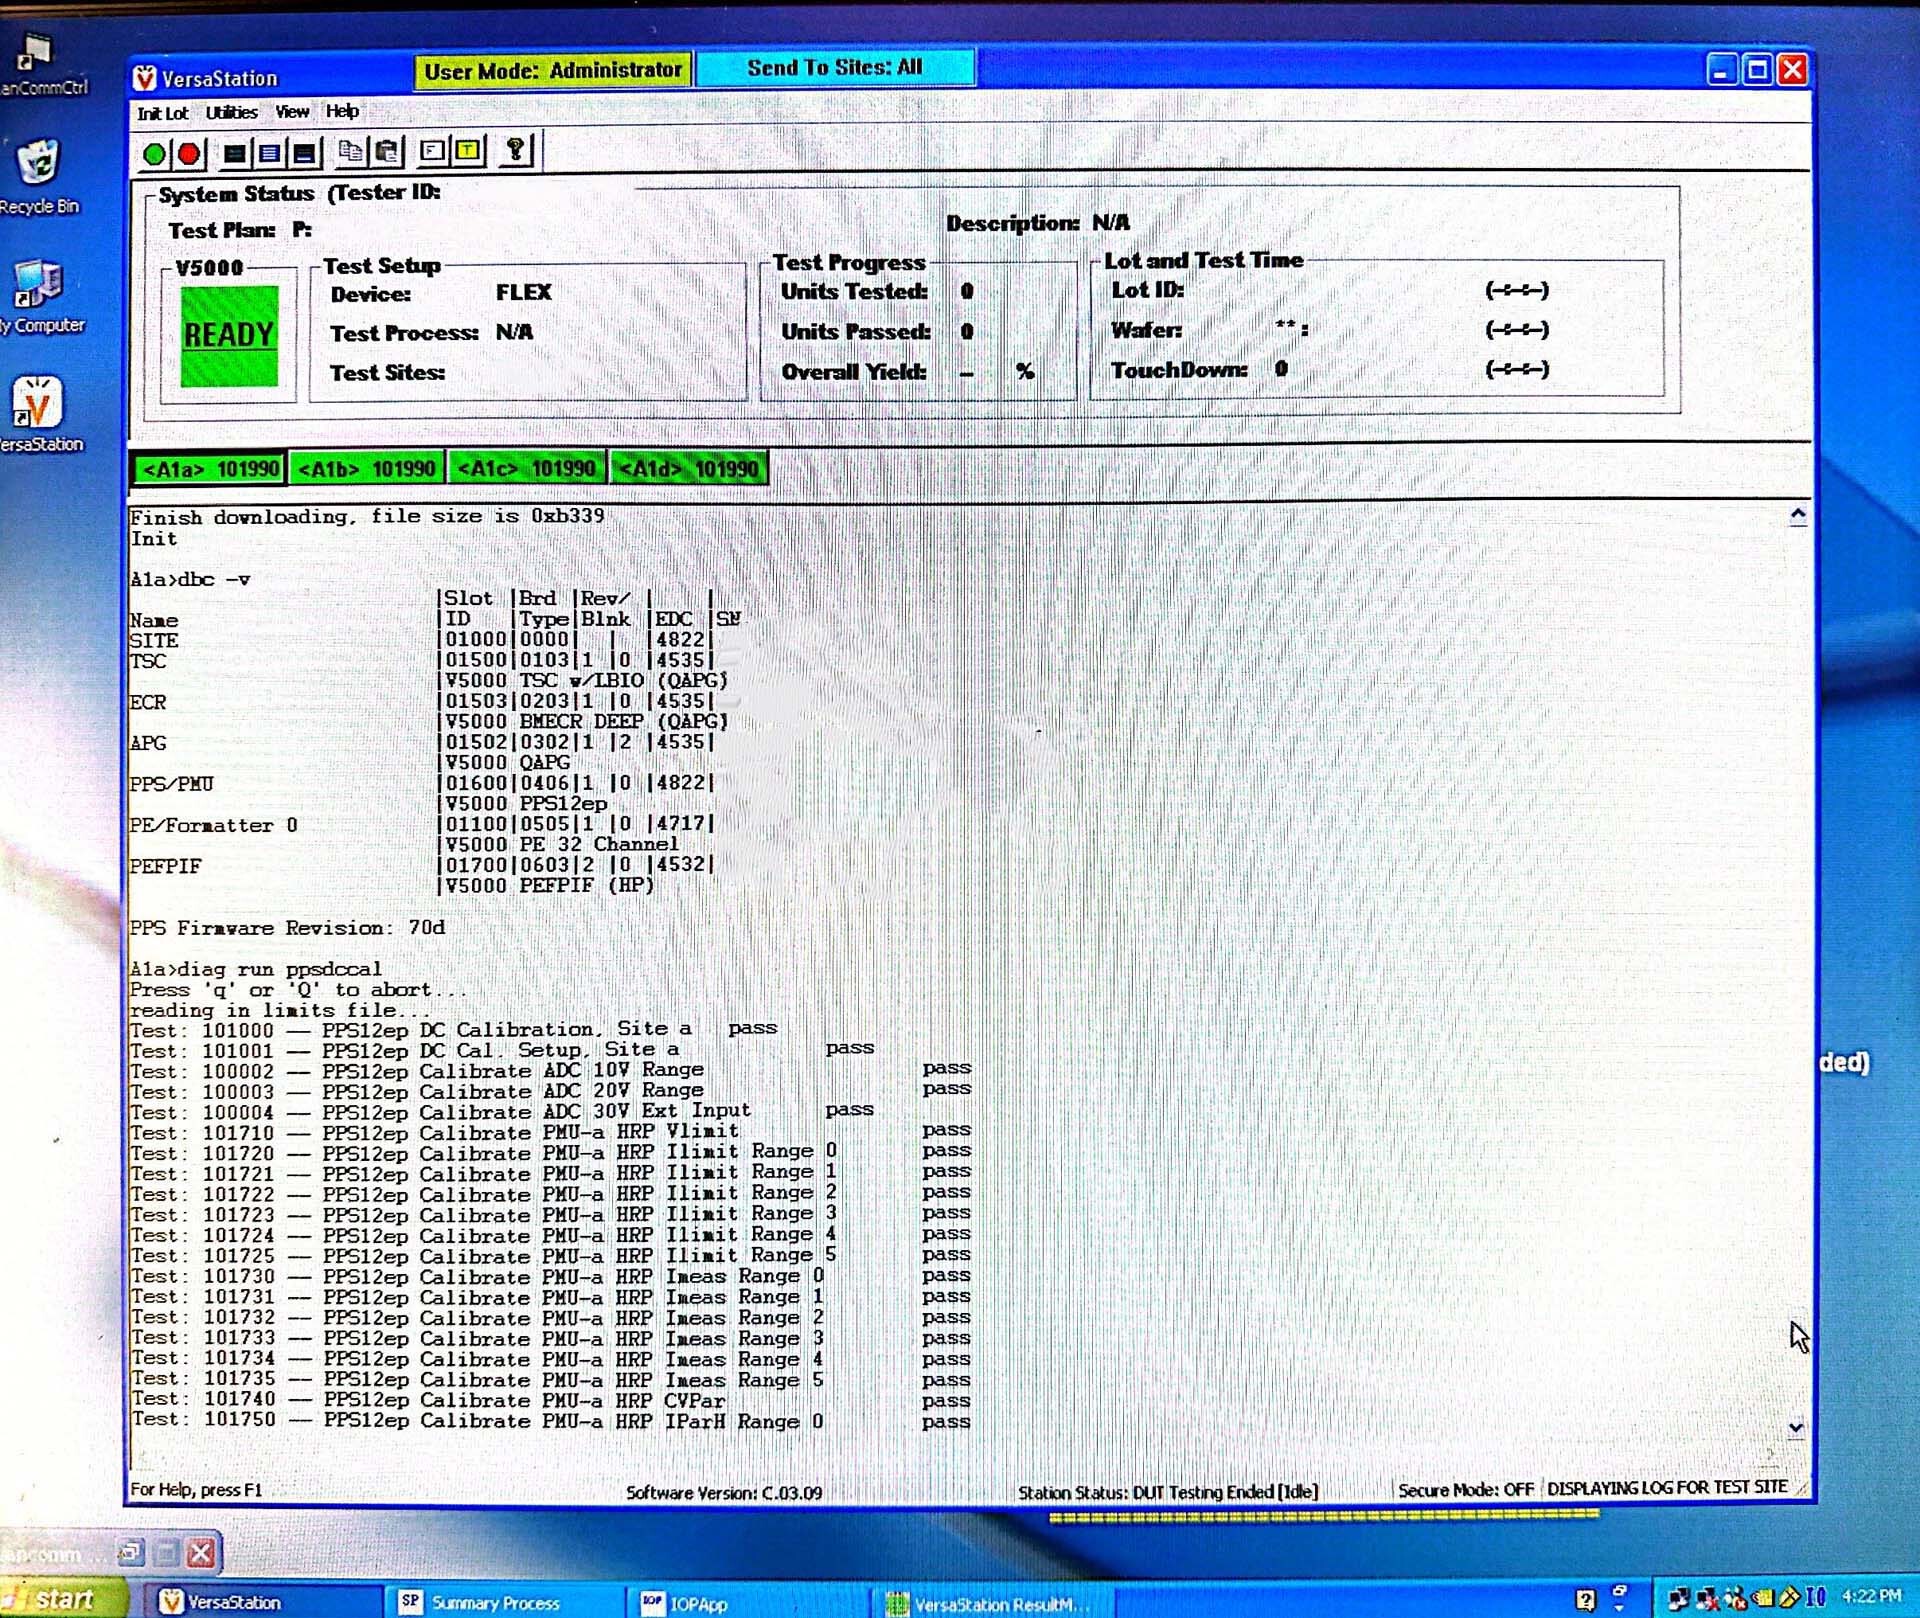Click the copy toolbar icon
The height and width of the screenshot is (1618, 1920).
tap(350, 152)
